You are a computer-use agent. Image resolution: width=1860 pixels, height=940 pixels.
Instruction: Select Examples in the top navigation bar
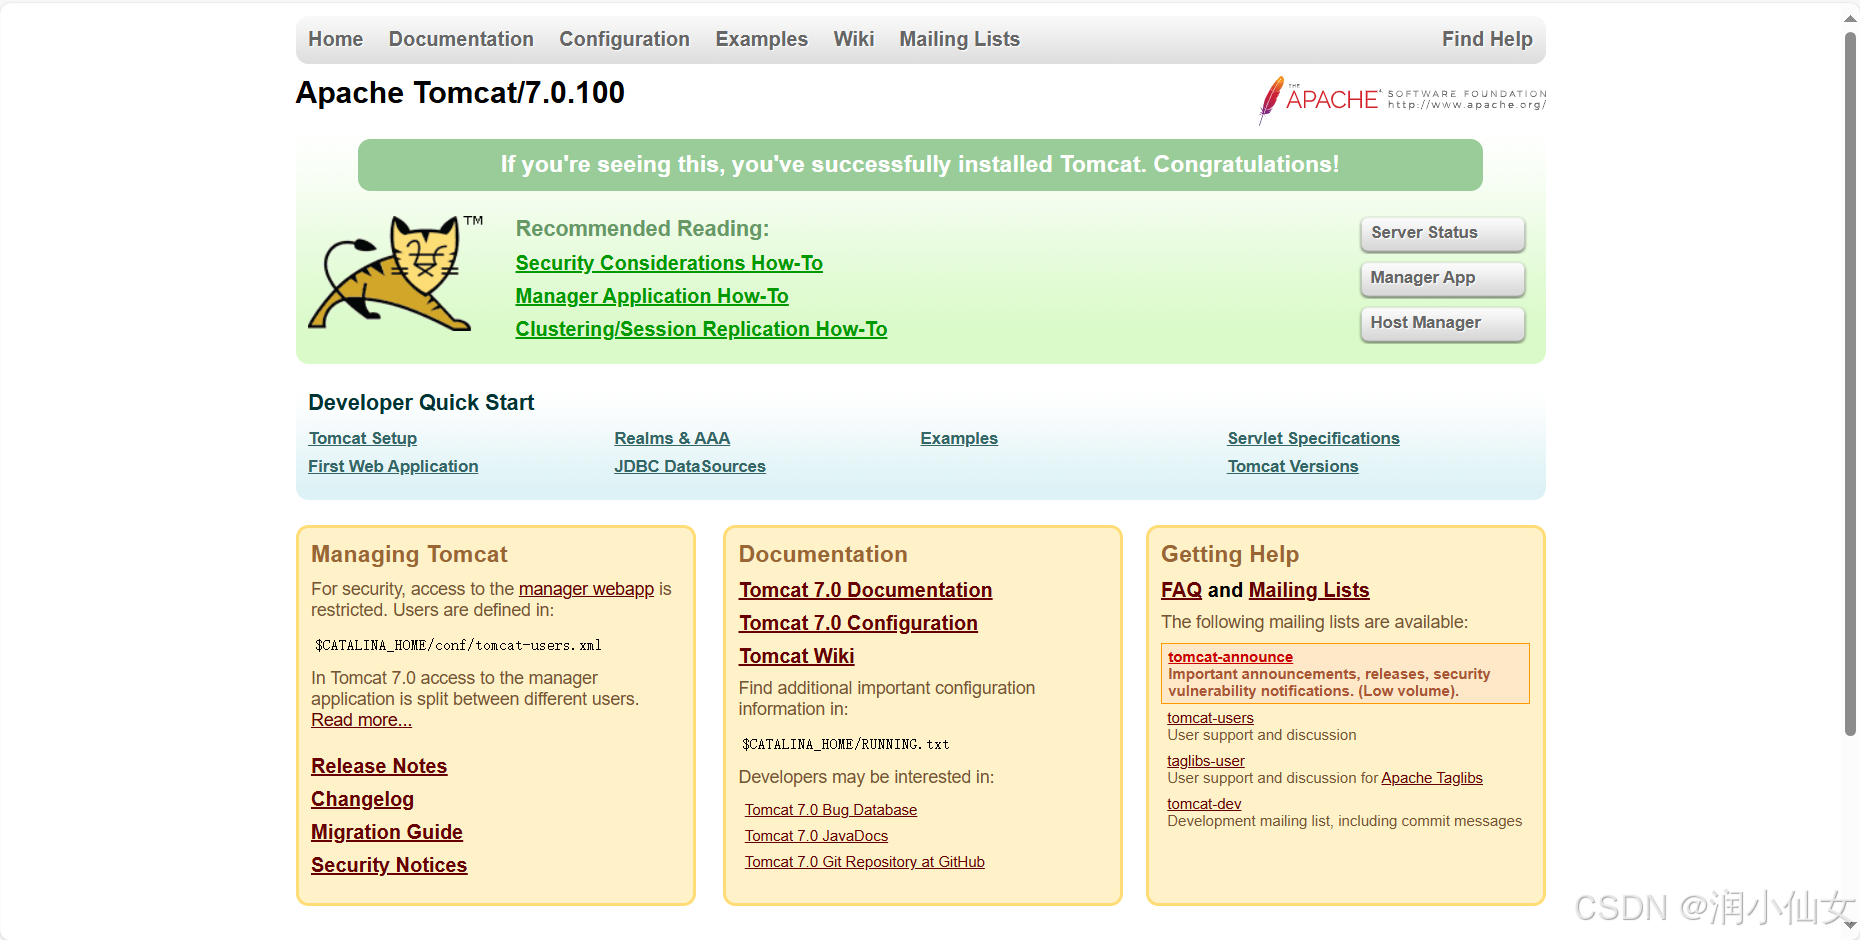click(761, 39)
